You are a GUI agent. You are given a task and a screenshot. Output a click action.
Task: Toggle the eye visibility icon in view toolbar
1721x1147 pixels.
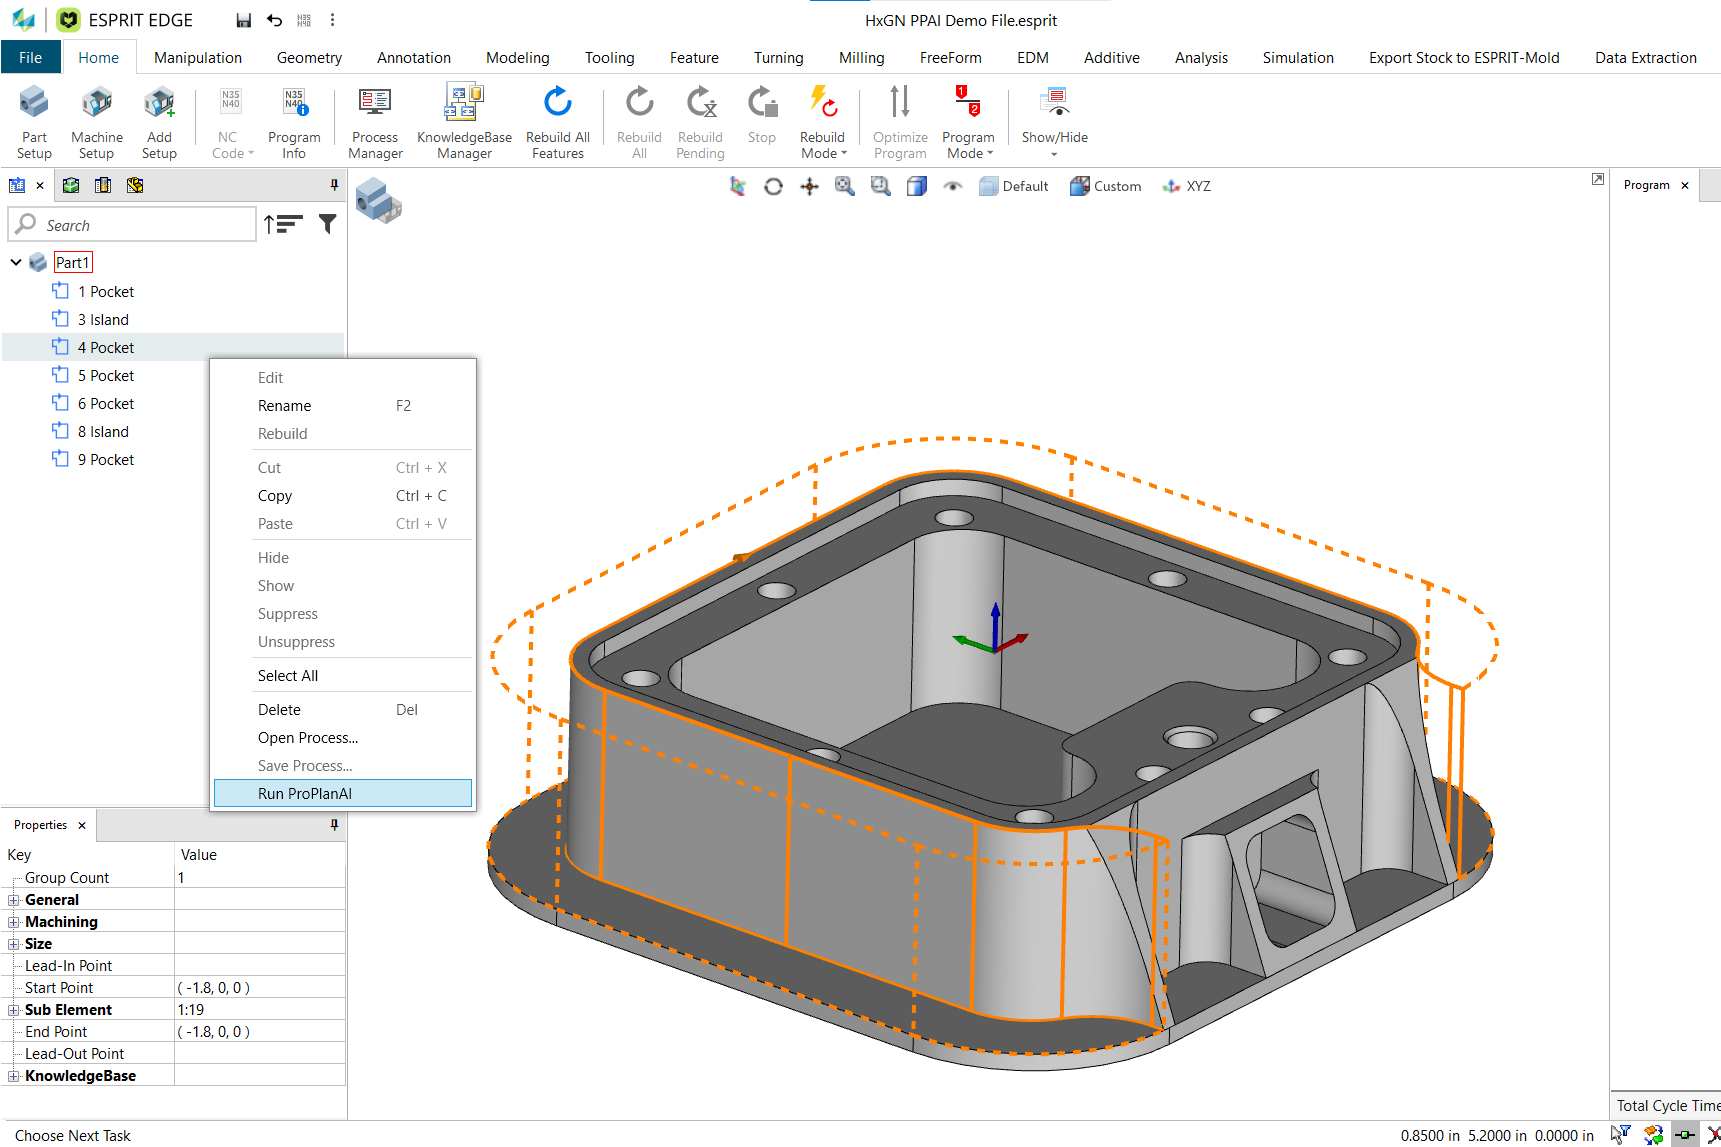952,187
